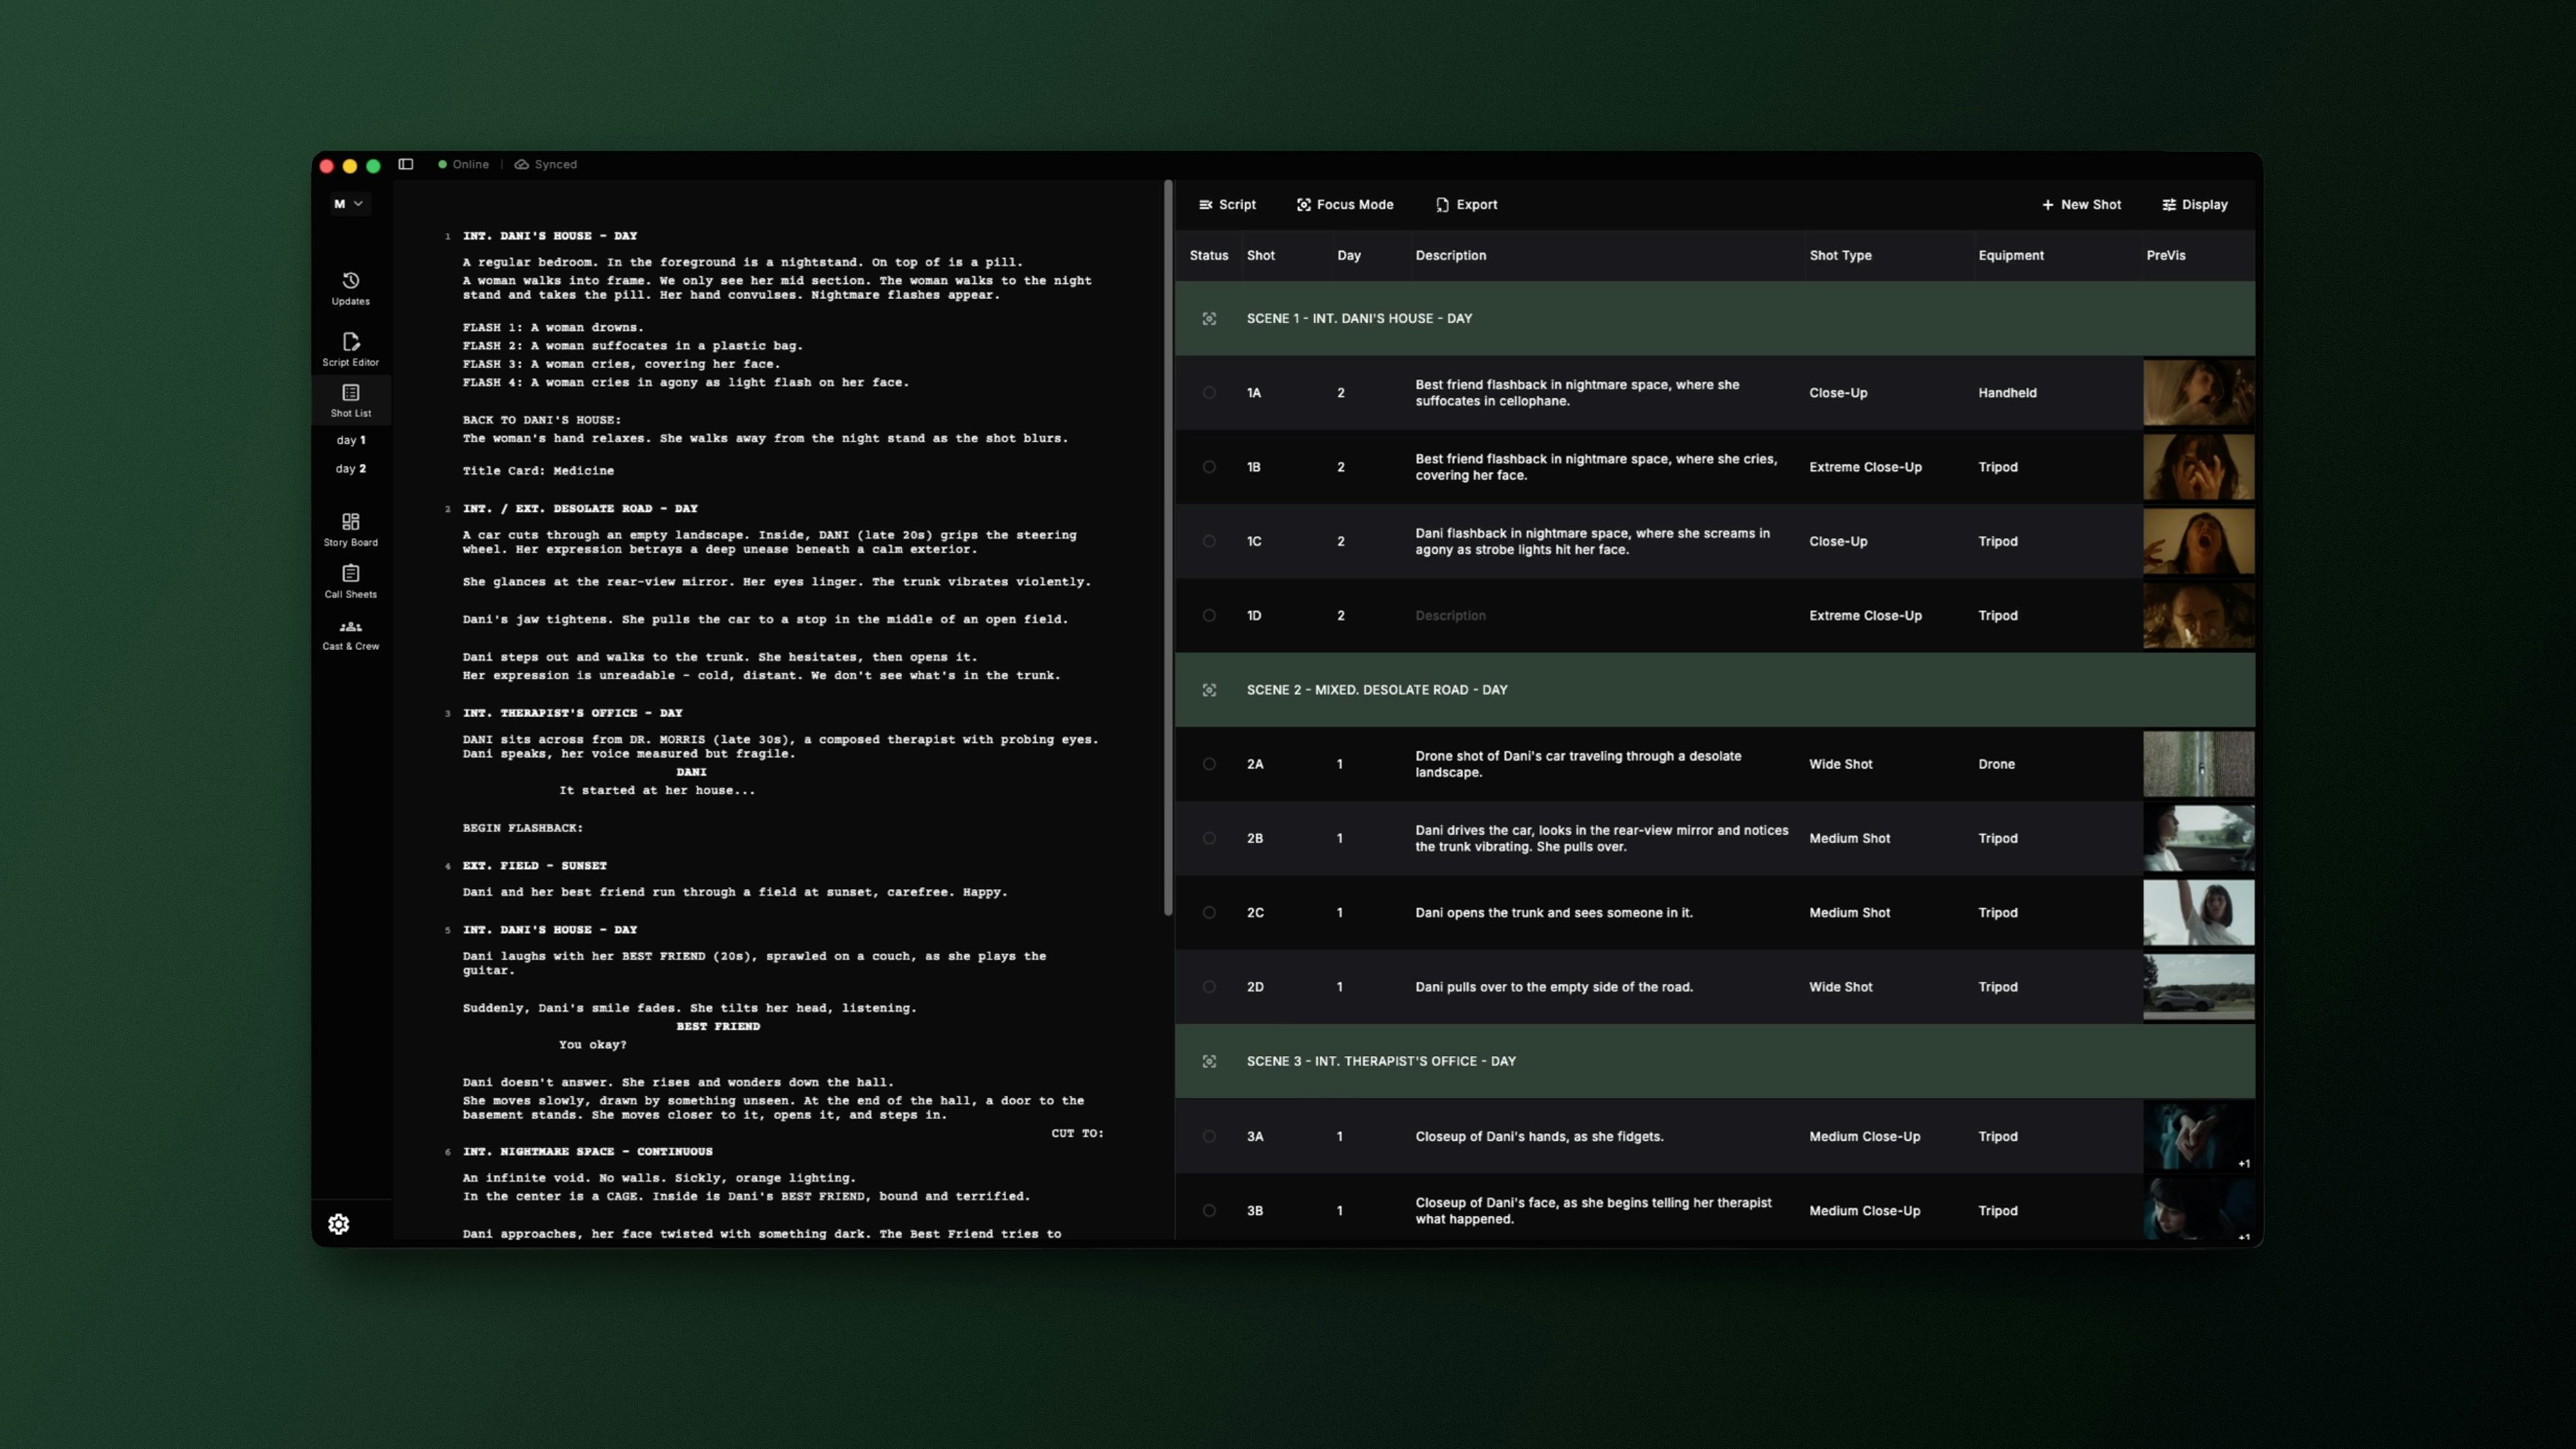The width and height of the screenshot is (2576, 1449).
Task: Toggle the sidebar panel icon in title bar
Action: point(406,164)
